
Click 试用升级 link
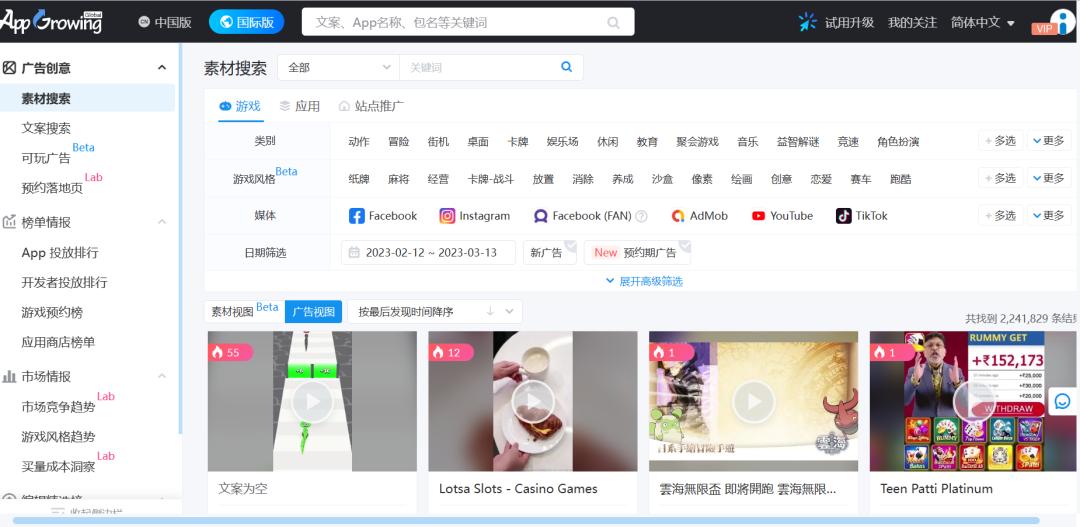849,22
